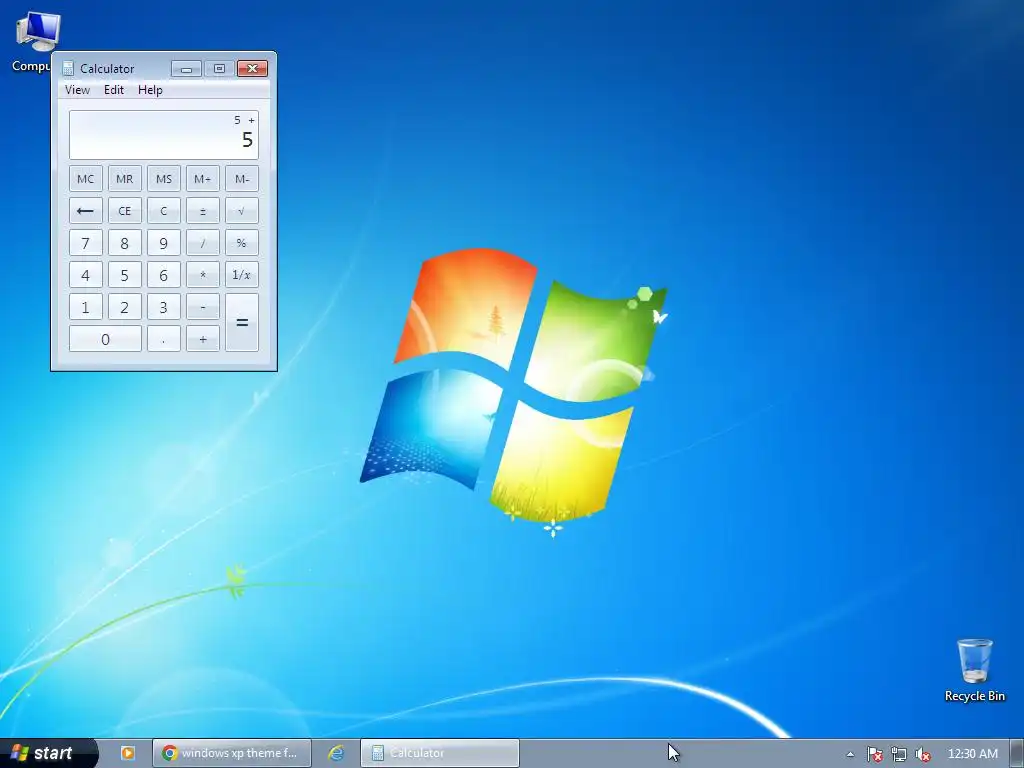The width and height of the screenshot is (1024, 768).
Task: Click digit 6 on the calculator
Action: [x=164, y=275]
